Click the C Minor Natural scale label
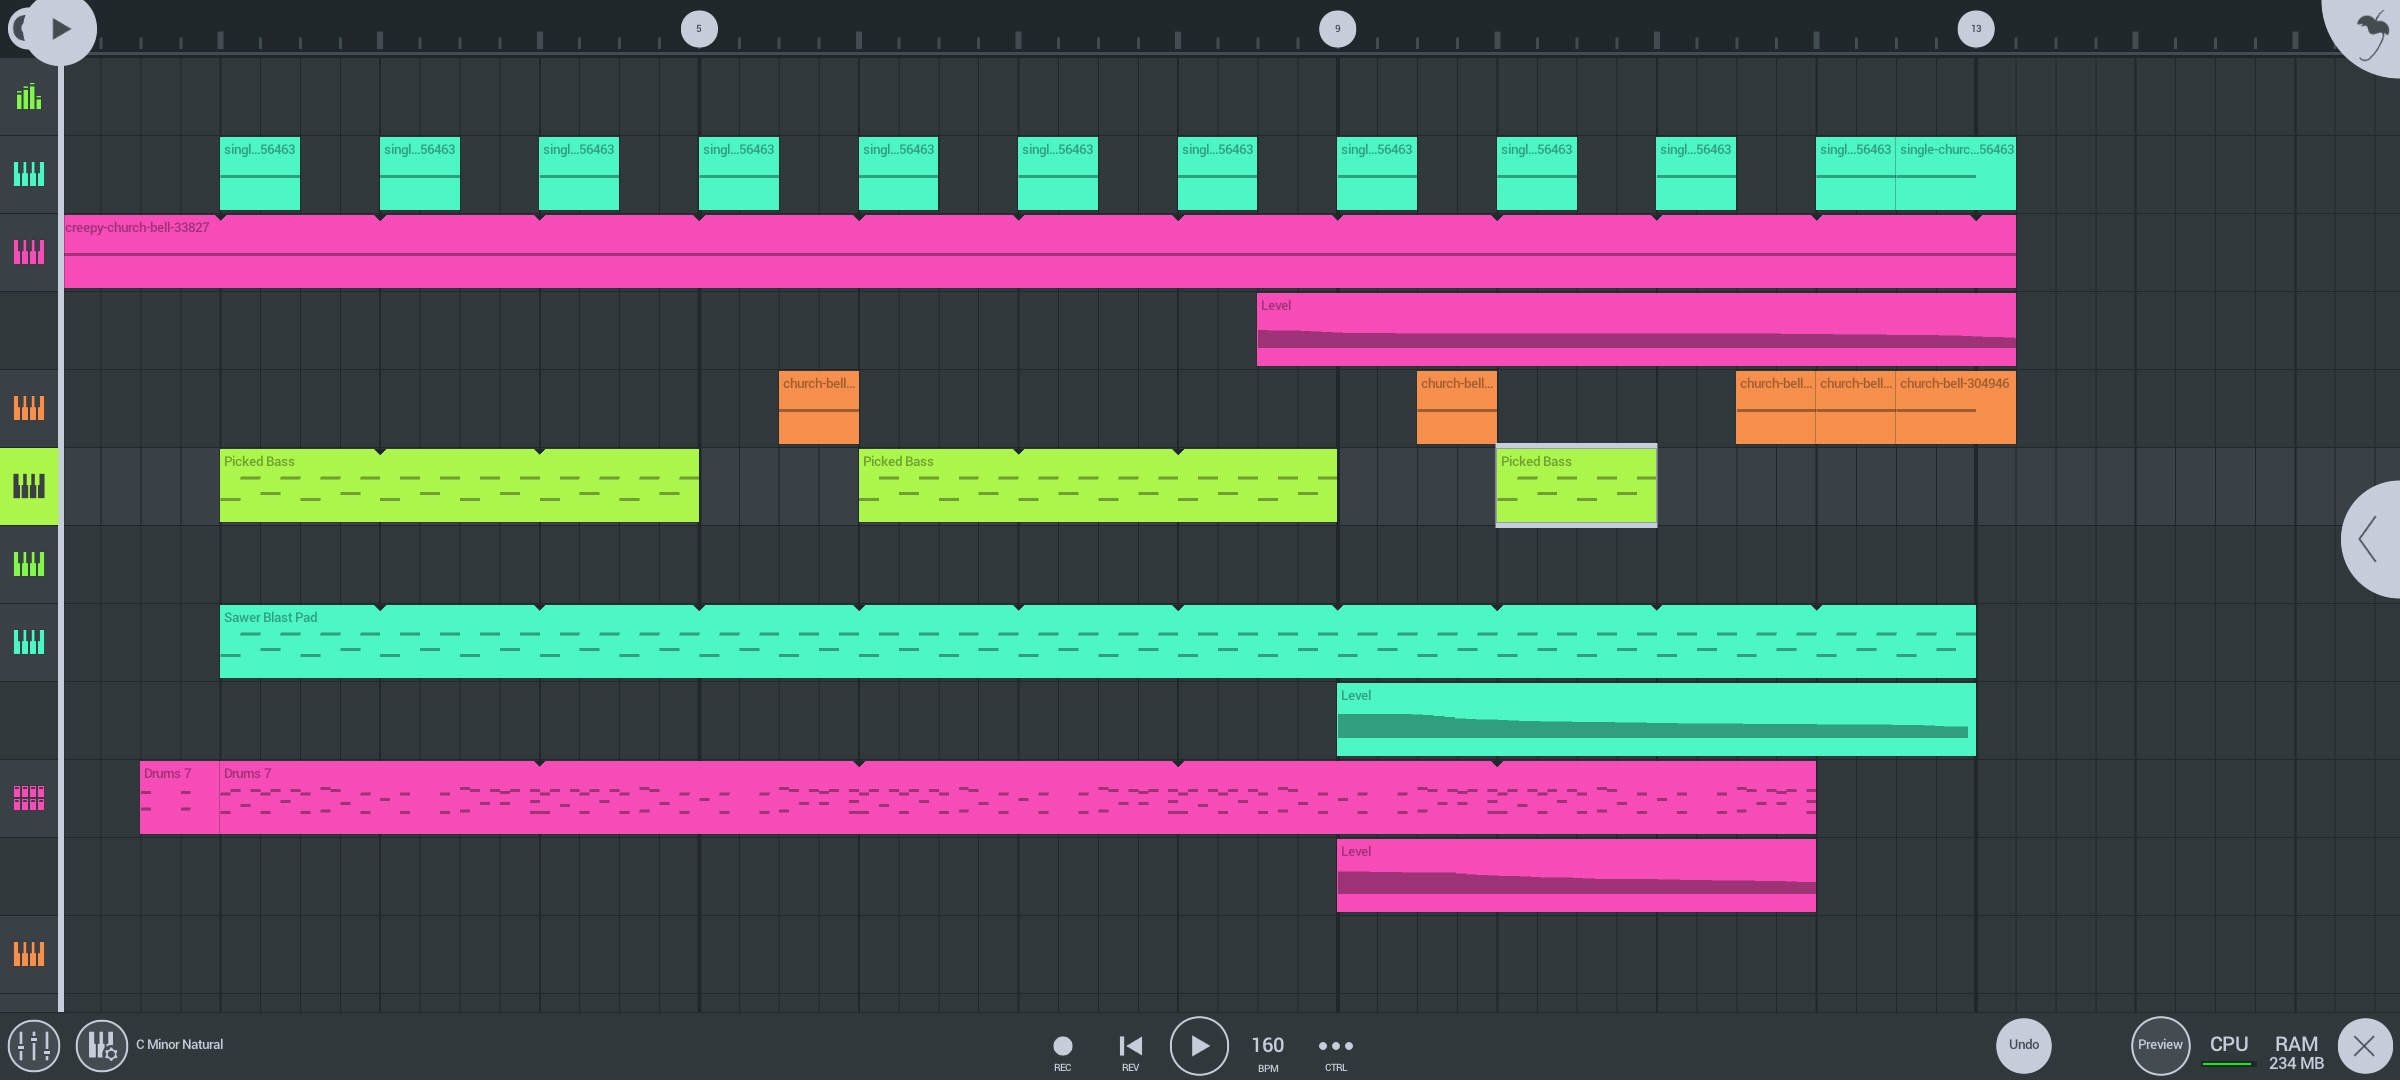Viewport: 2400px width, 1080px height. (x=180, y=1044)
